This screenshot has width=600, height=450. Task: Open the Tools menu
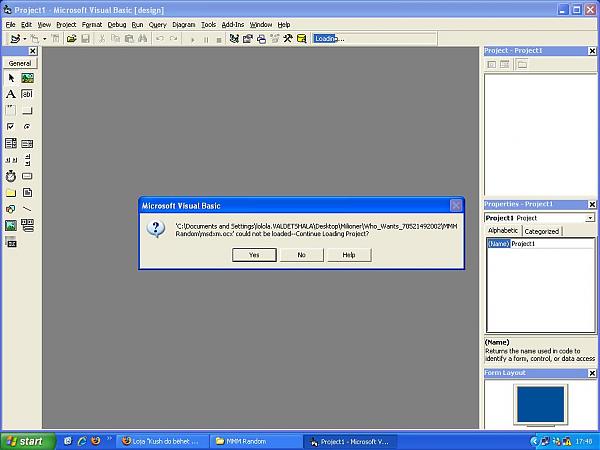click(209, 24)
